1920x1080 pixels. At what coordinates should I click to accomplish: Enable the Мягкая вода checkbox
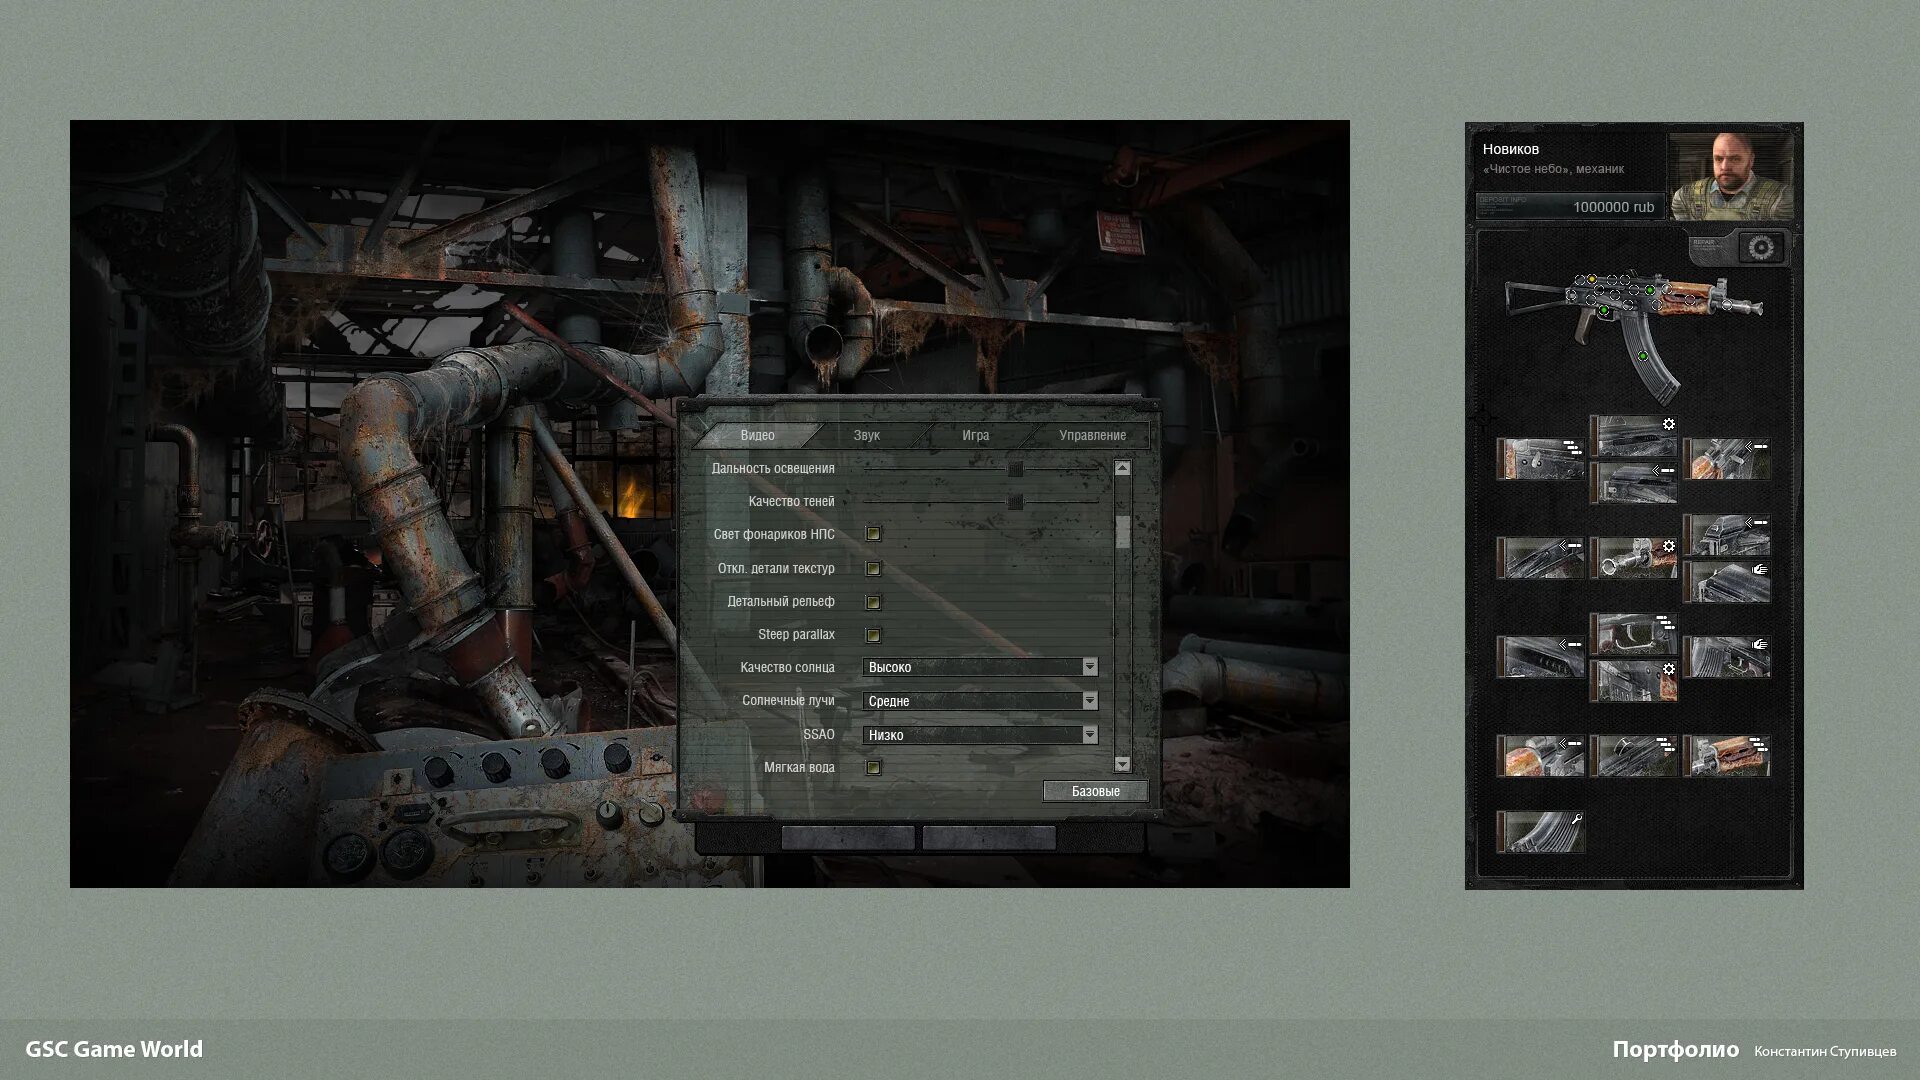pos(873,768)
